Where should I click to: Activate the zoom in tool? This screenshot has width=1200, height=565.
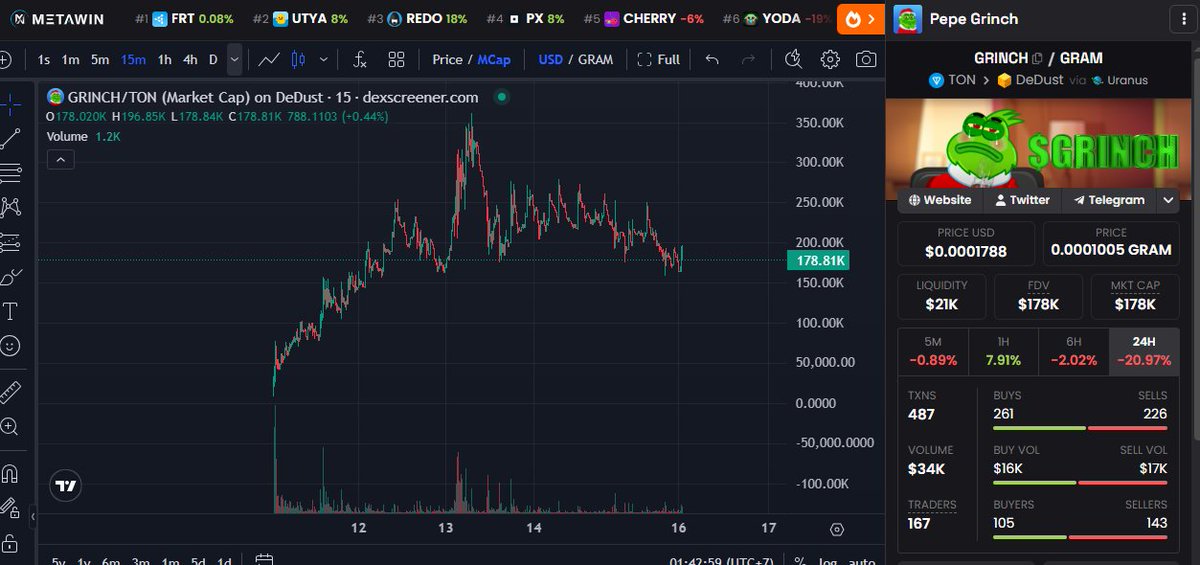click(9, 426)
